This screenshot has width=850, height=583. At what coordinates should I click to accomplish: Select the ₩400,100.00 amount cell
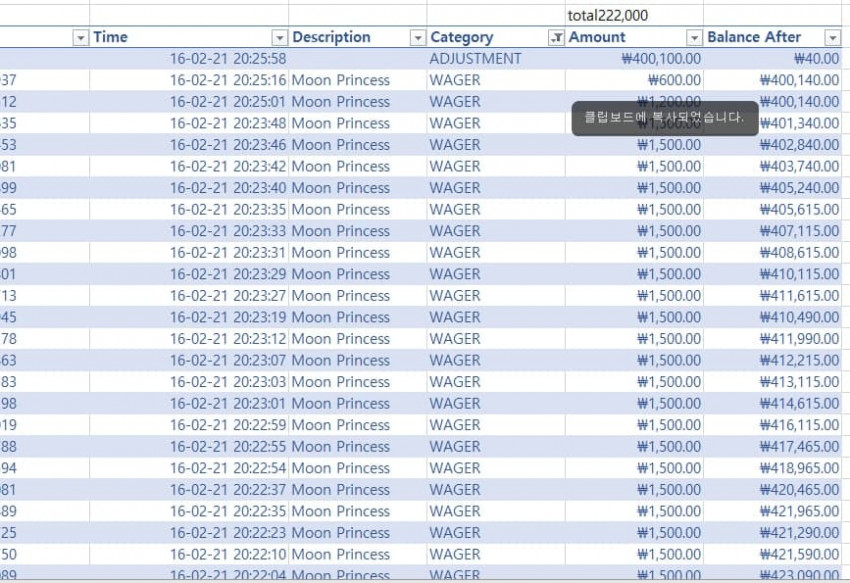[634, 59]
